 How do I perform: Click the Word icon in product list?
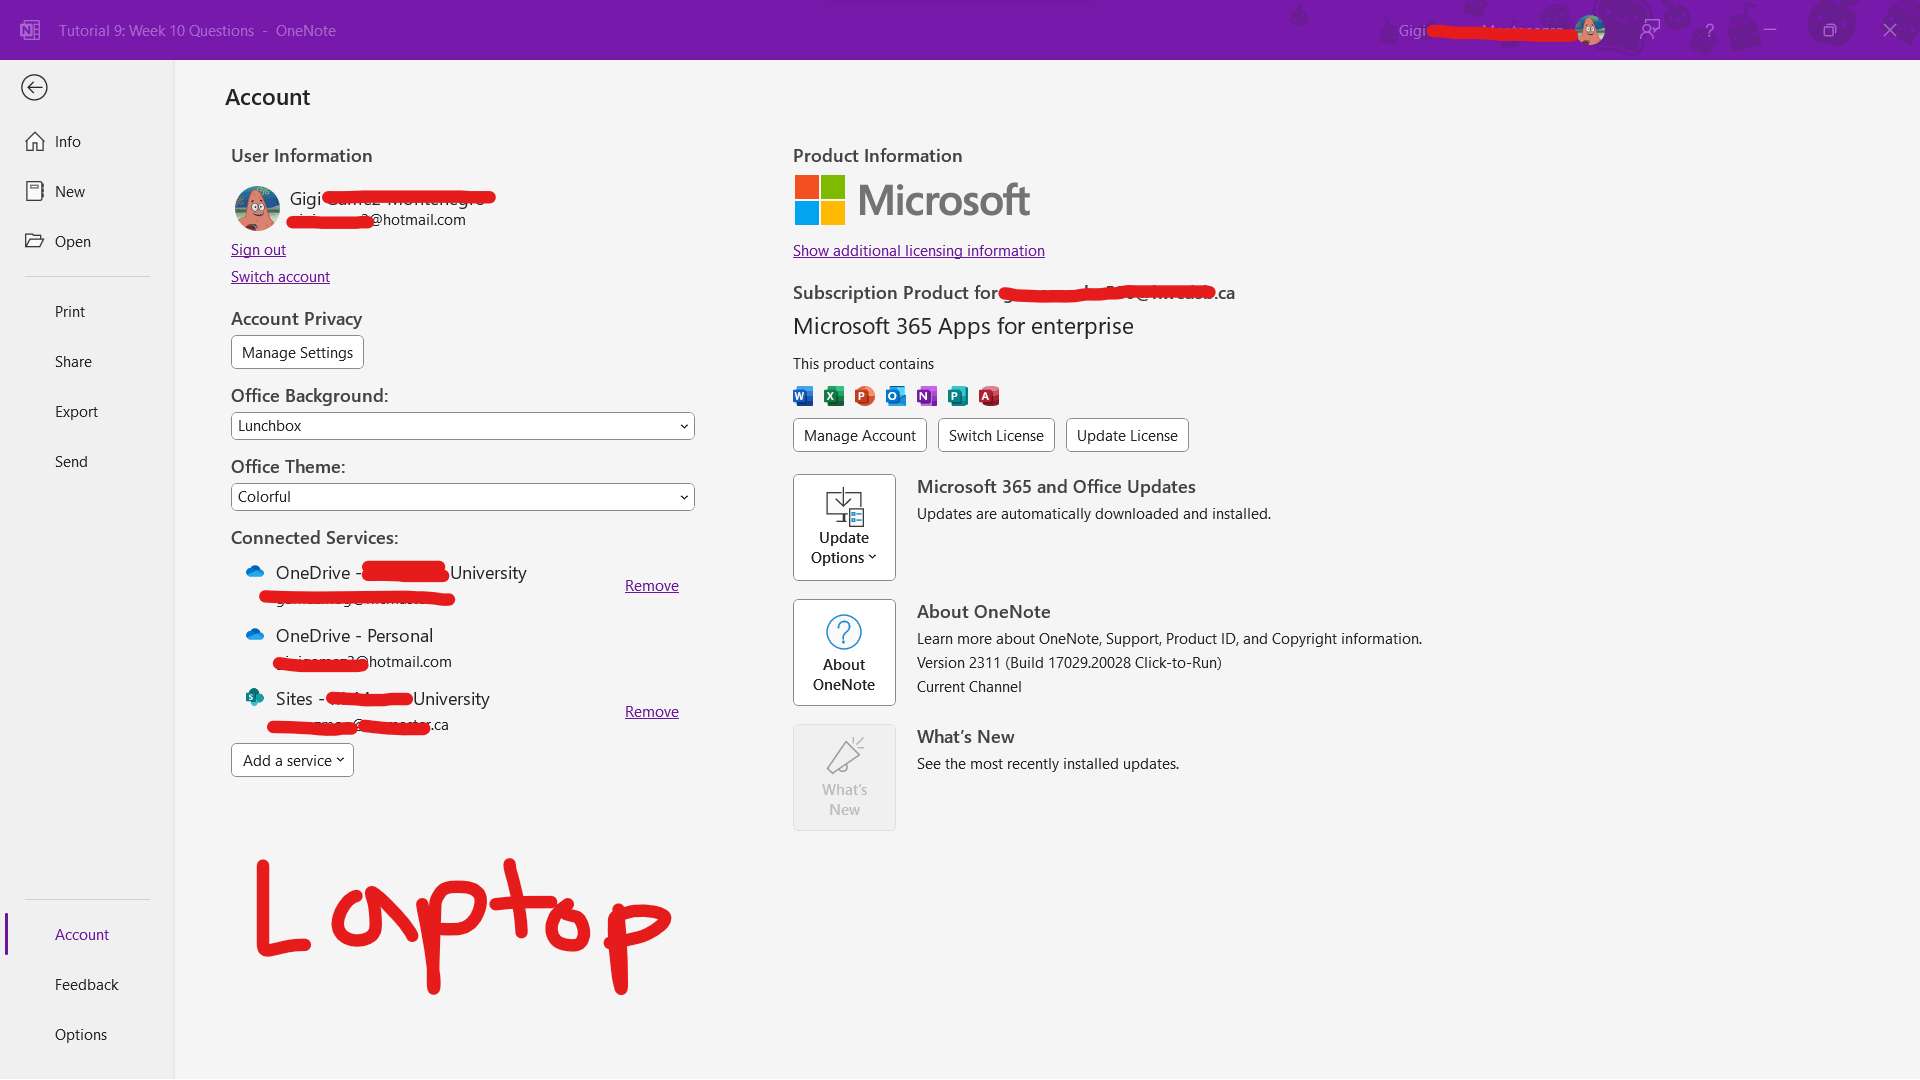pos(803,396)
